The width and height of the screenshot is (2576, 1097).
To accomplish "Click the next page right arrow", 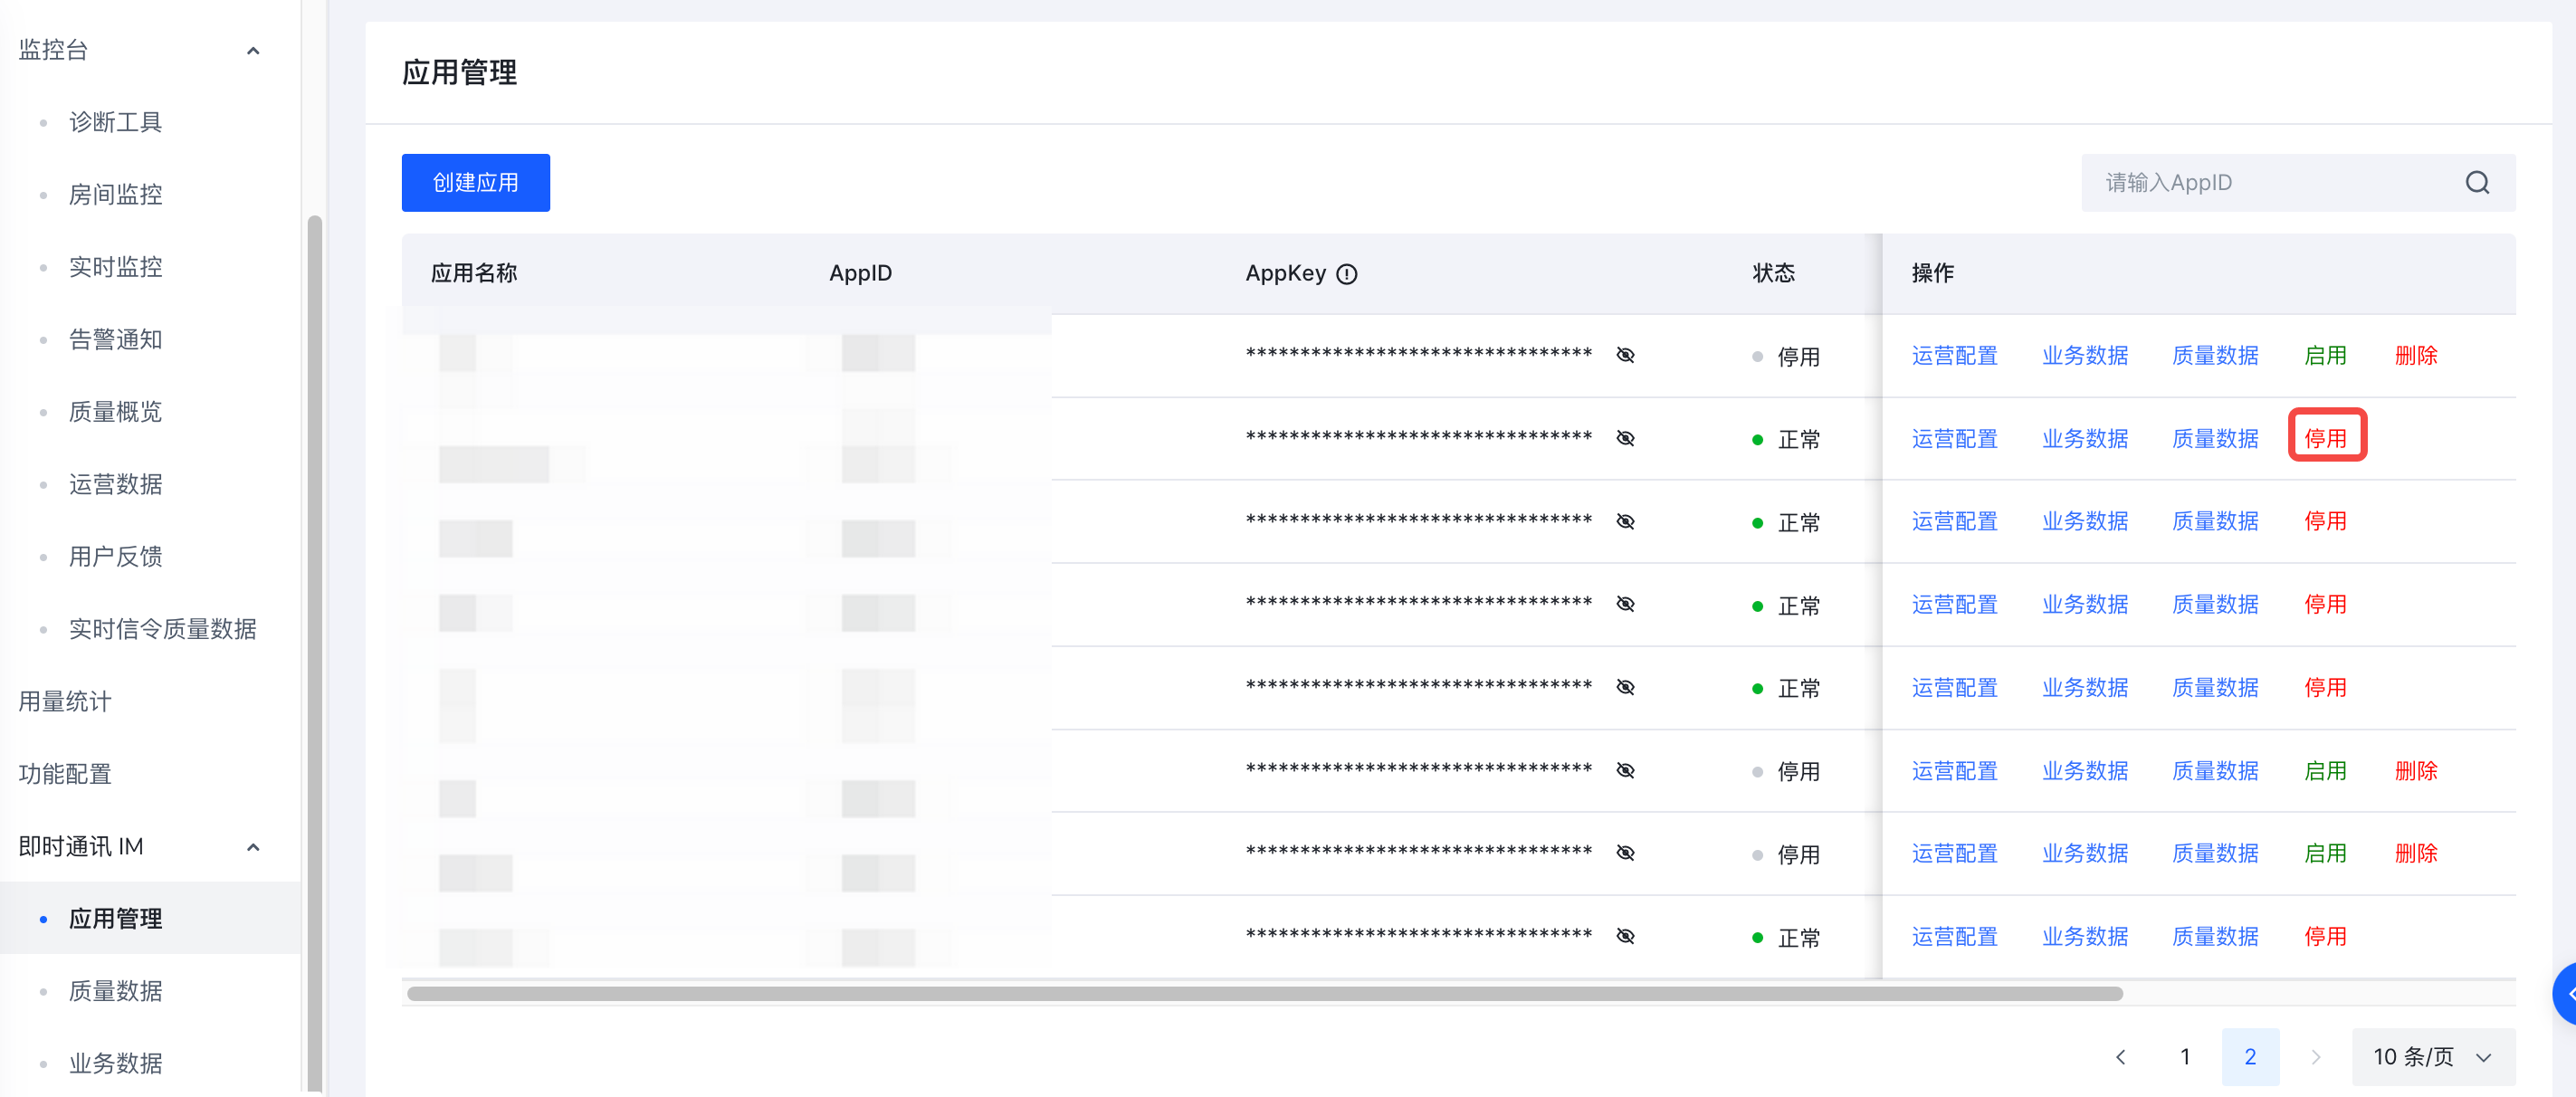I will coord(2315,1056).
